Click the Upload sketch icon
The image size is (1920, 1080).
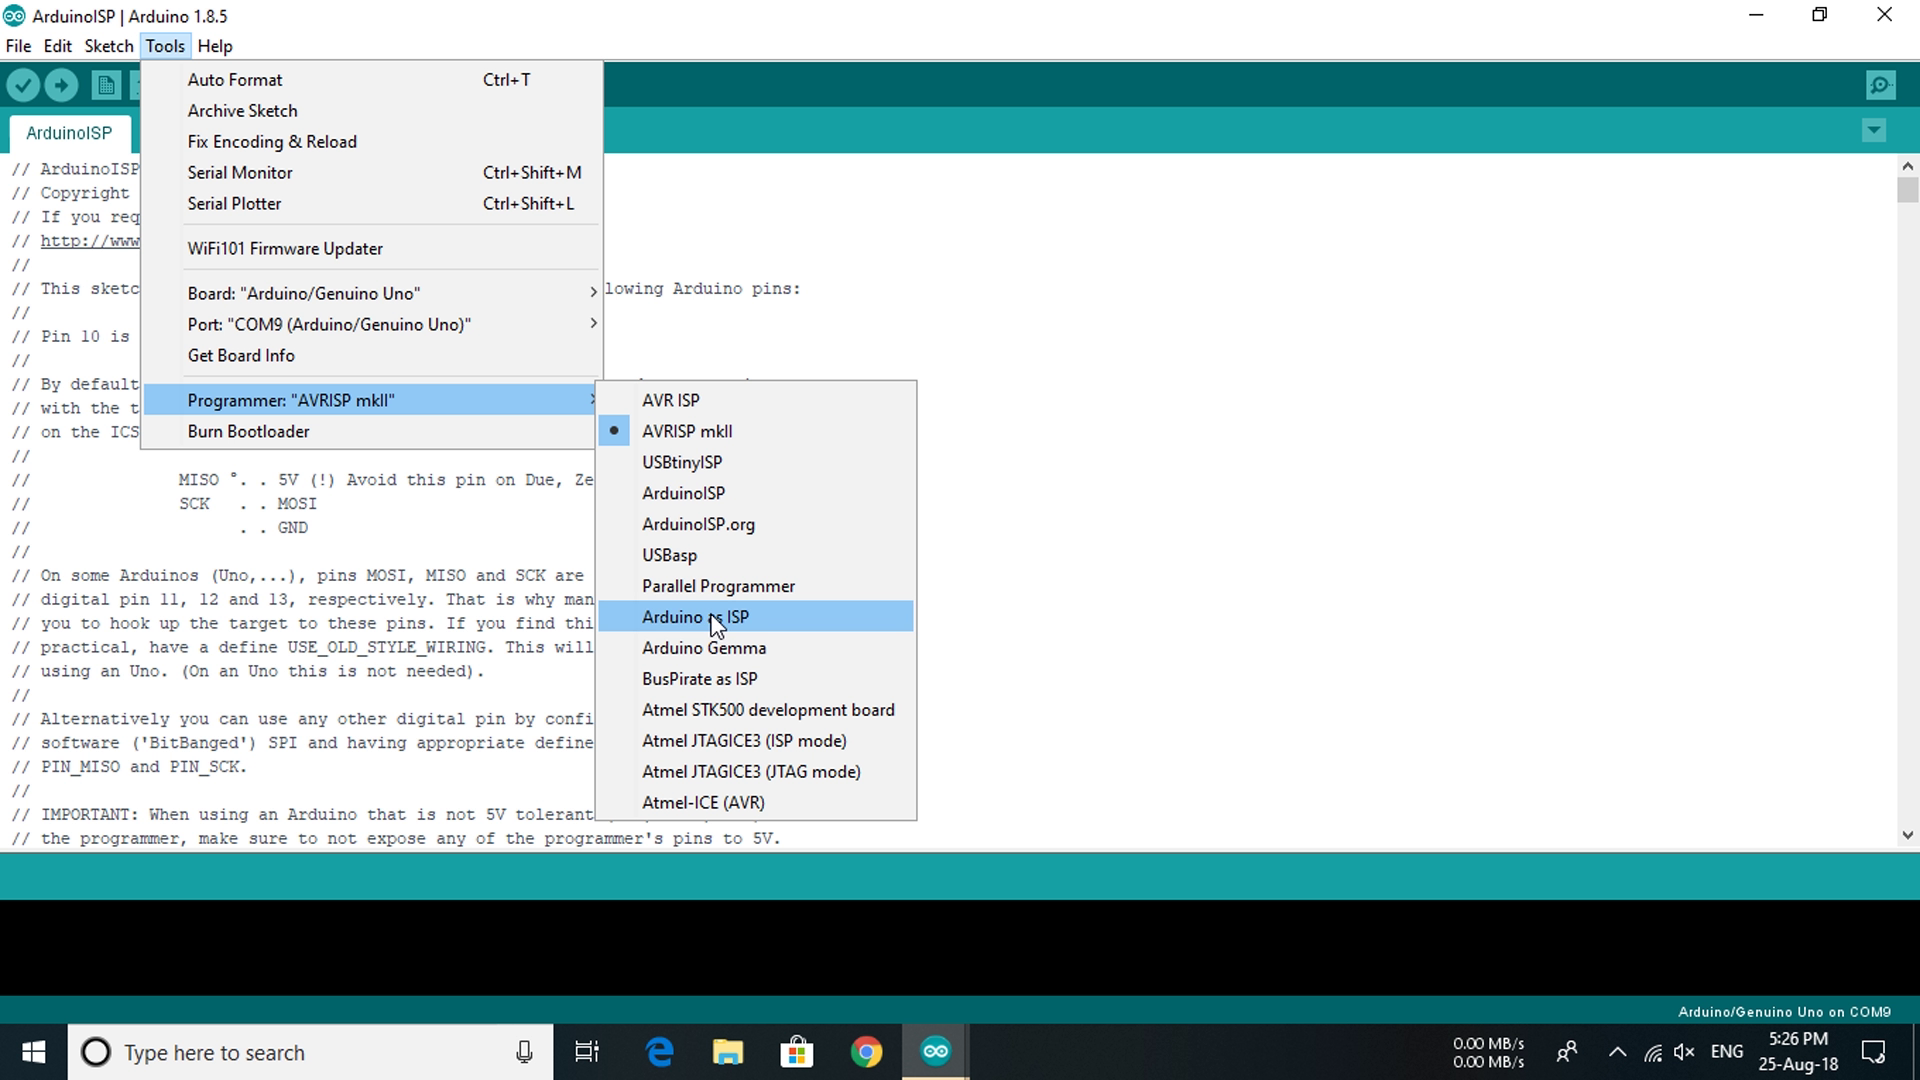coord(62,84)
